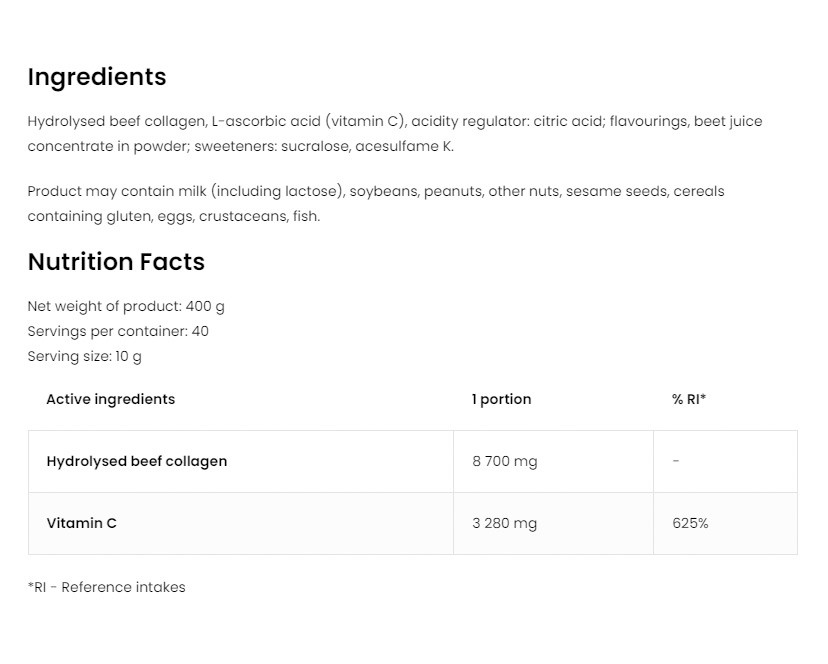
Task: Click the 8 700 mg value cell
Action: pyautogui.click(x=505, y=461)
